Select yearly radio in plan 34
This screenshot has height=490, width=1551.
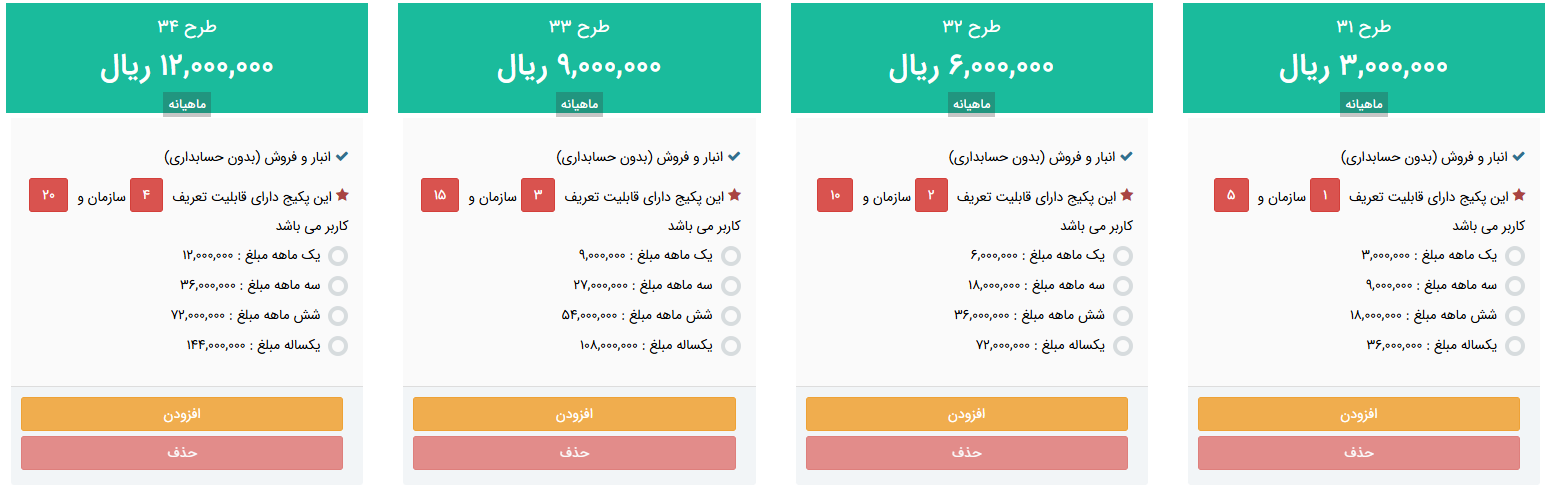coord(338,346)
